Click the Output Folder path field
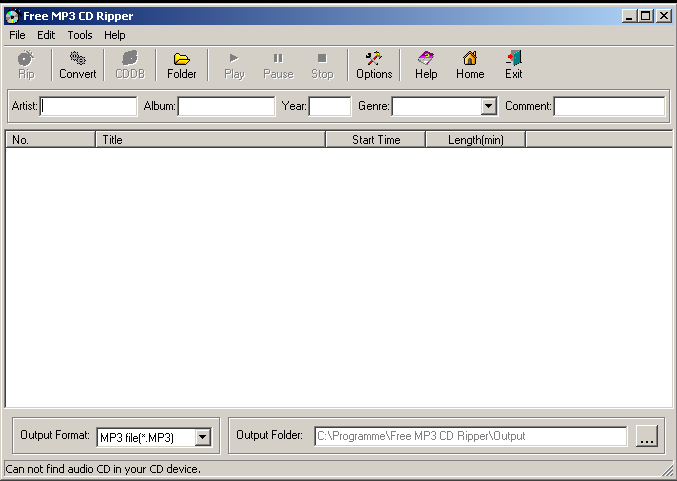This screenshot has height=481, width=677. 471,436
